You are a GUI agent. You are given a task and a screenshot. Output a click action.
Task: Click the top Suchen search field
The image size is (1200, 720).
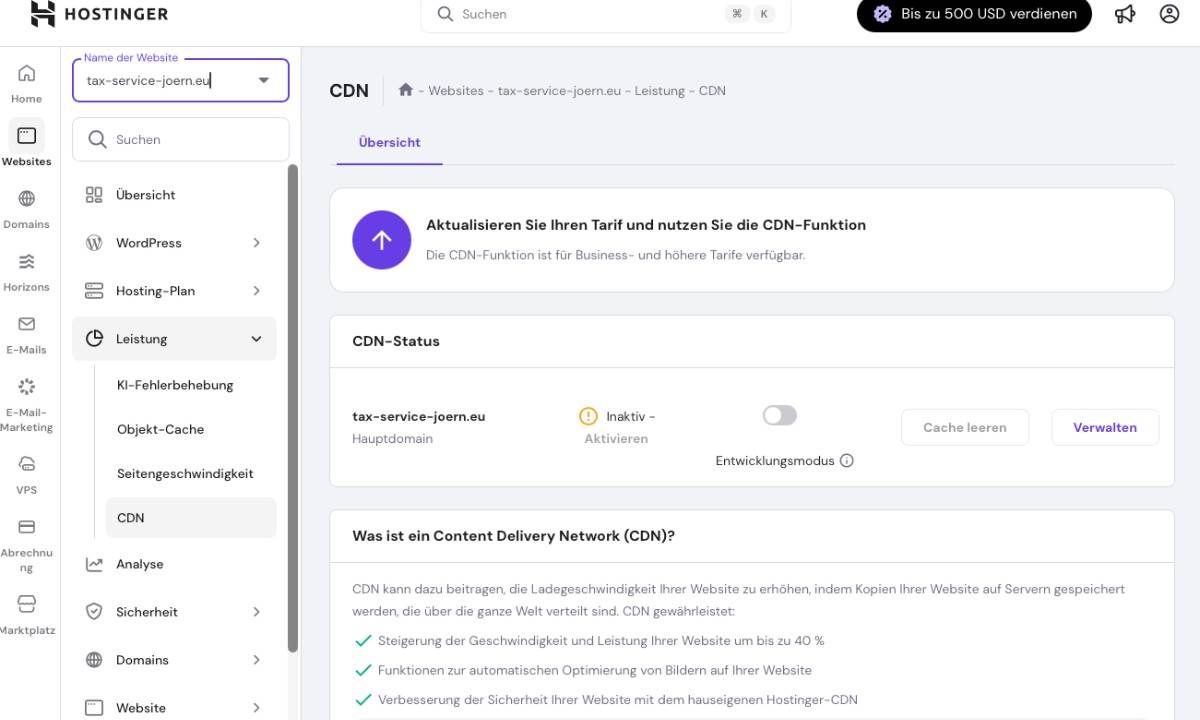590,15
